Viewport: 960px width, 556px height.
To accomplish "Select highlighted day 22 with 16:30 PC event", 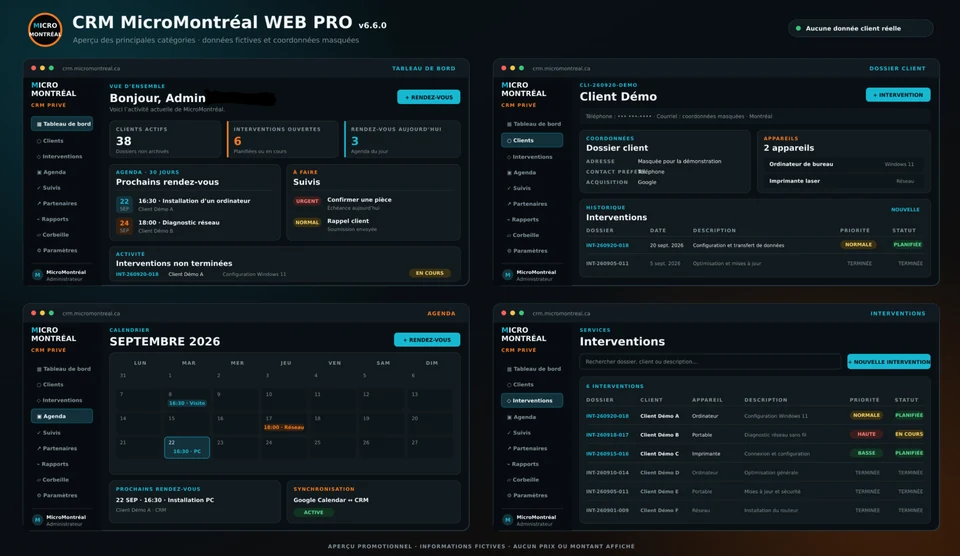I will 187,447.
